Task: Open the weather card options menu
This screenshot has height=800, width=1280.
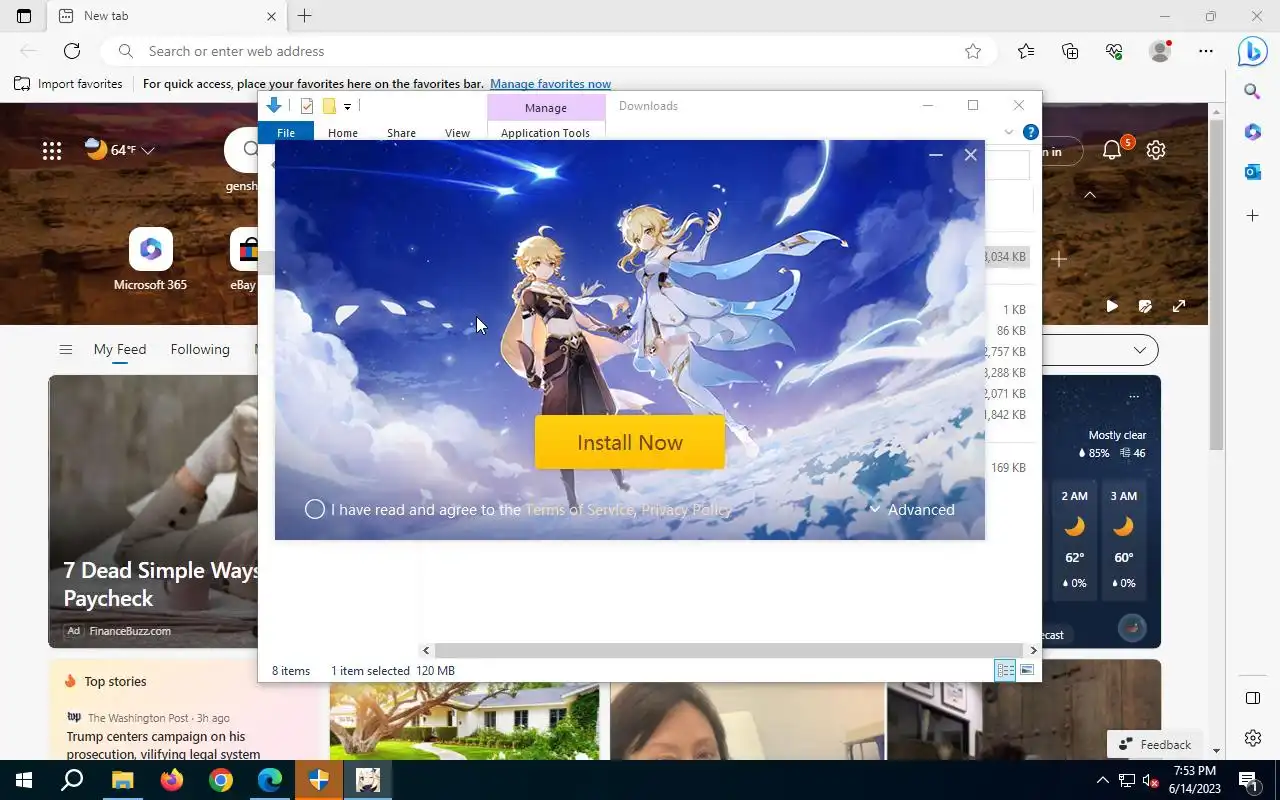Action: coord(1133,397)
